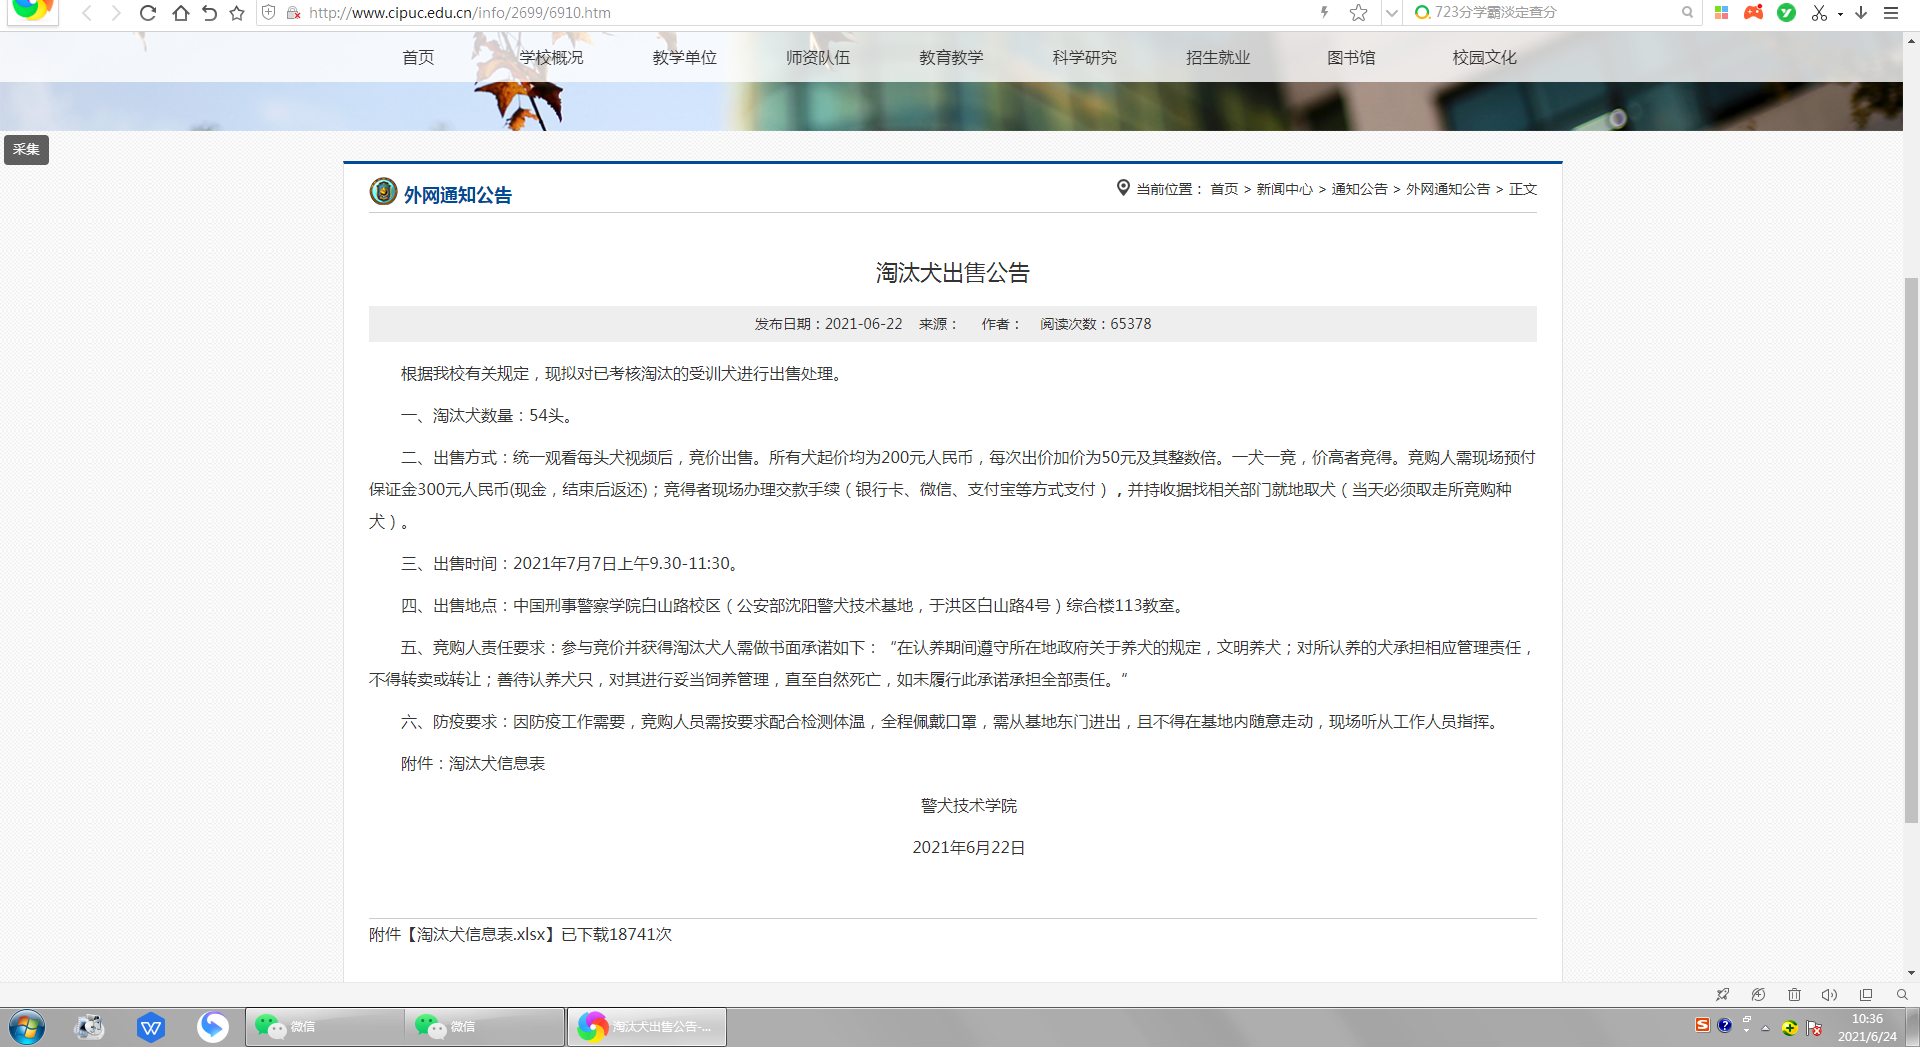The image size is (1920, 1047).
Task: Click the Sogou input method tray icon
Action: (1702, 1025)
